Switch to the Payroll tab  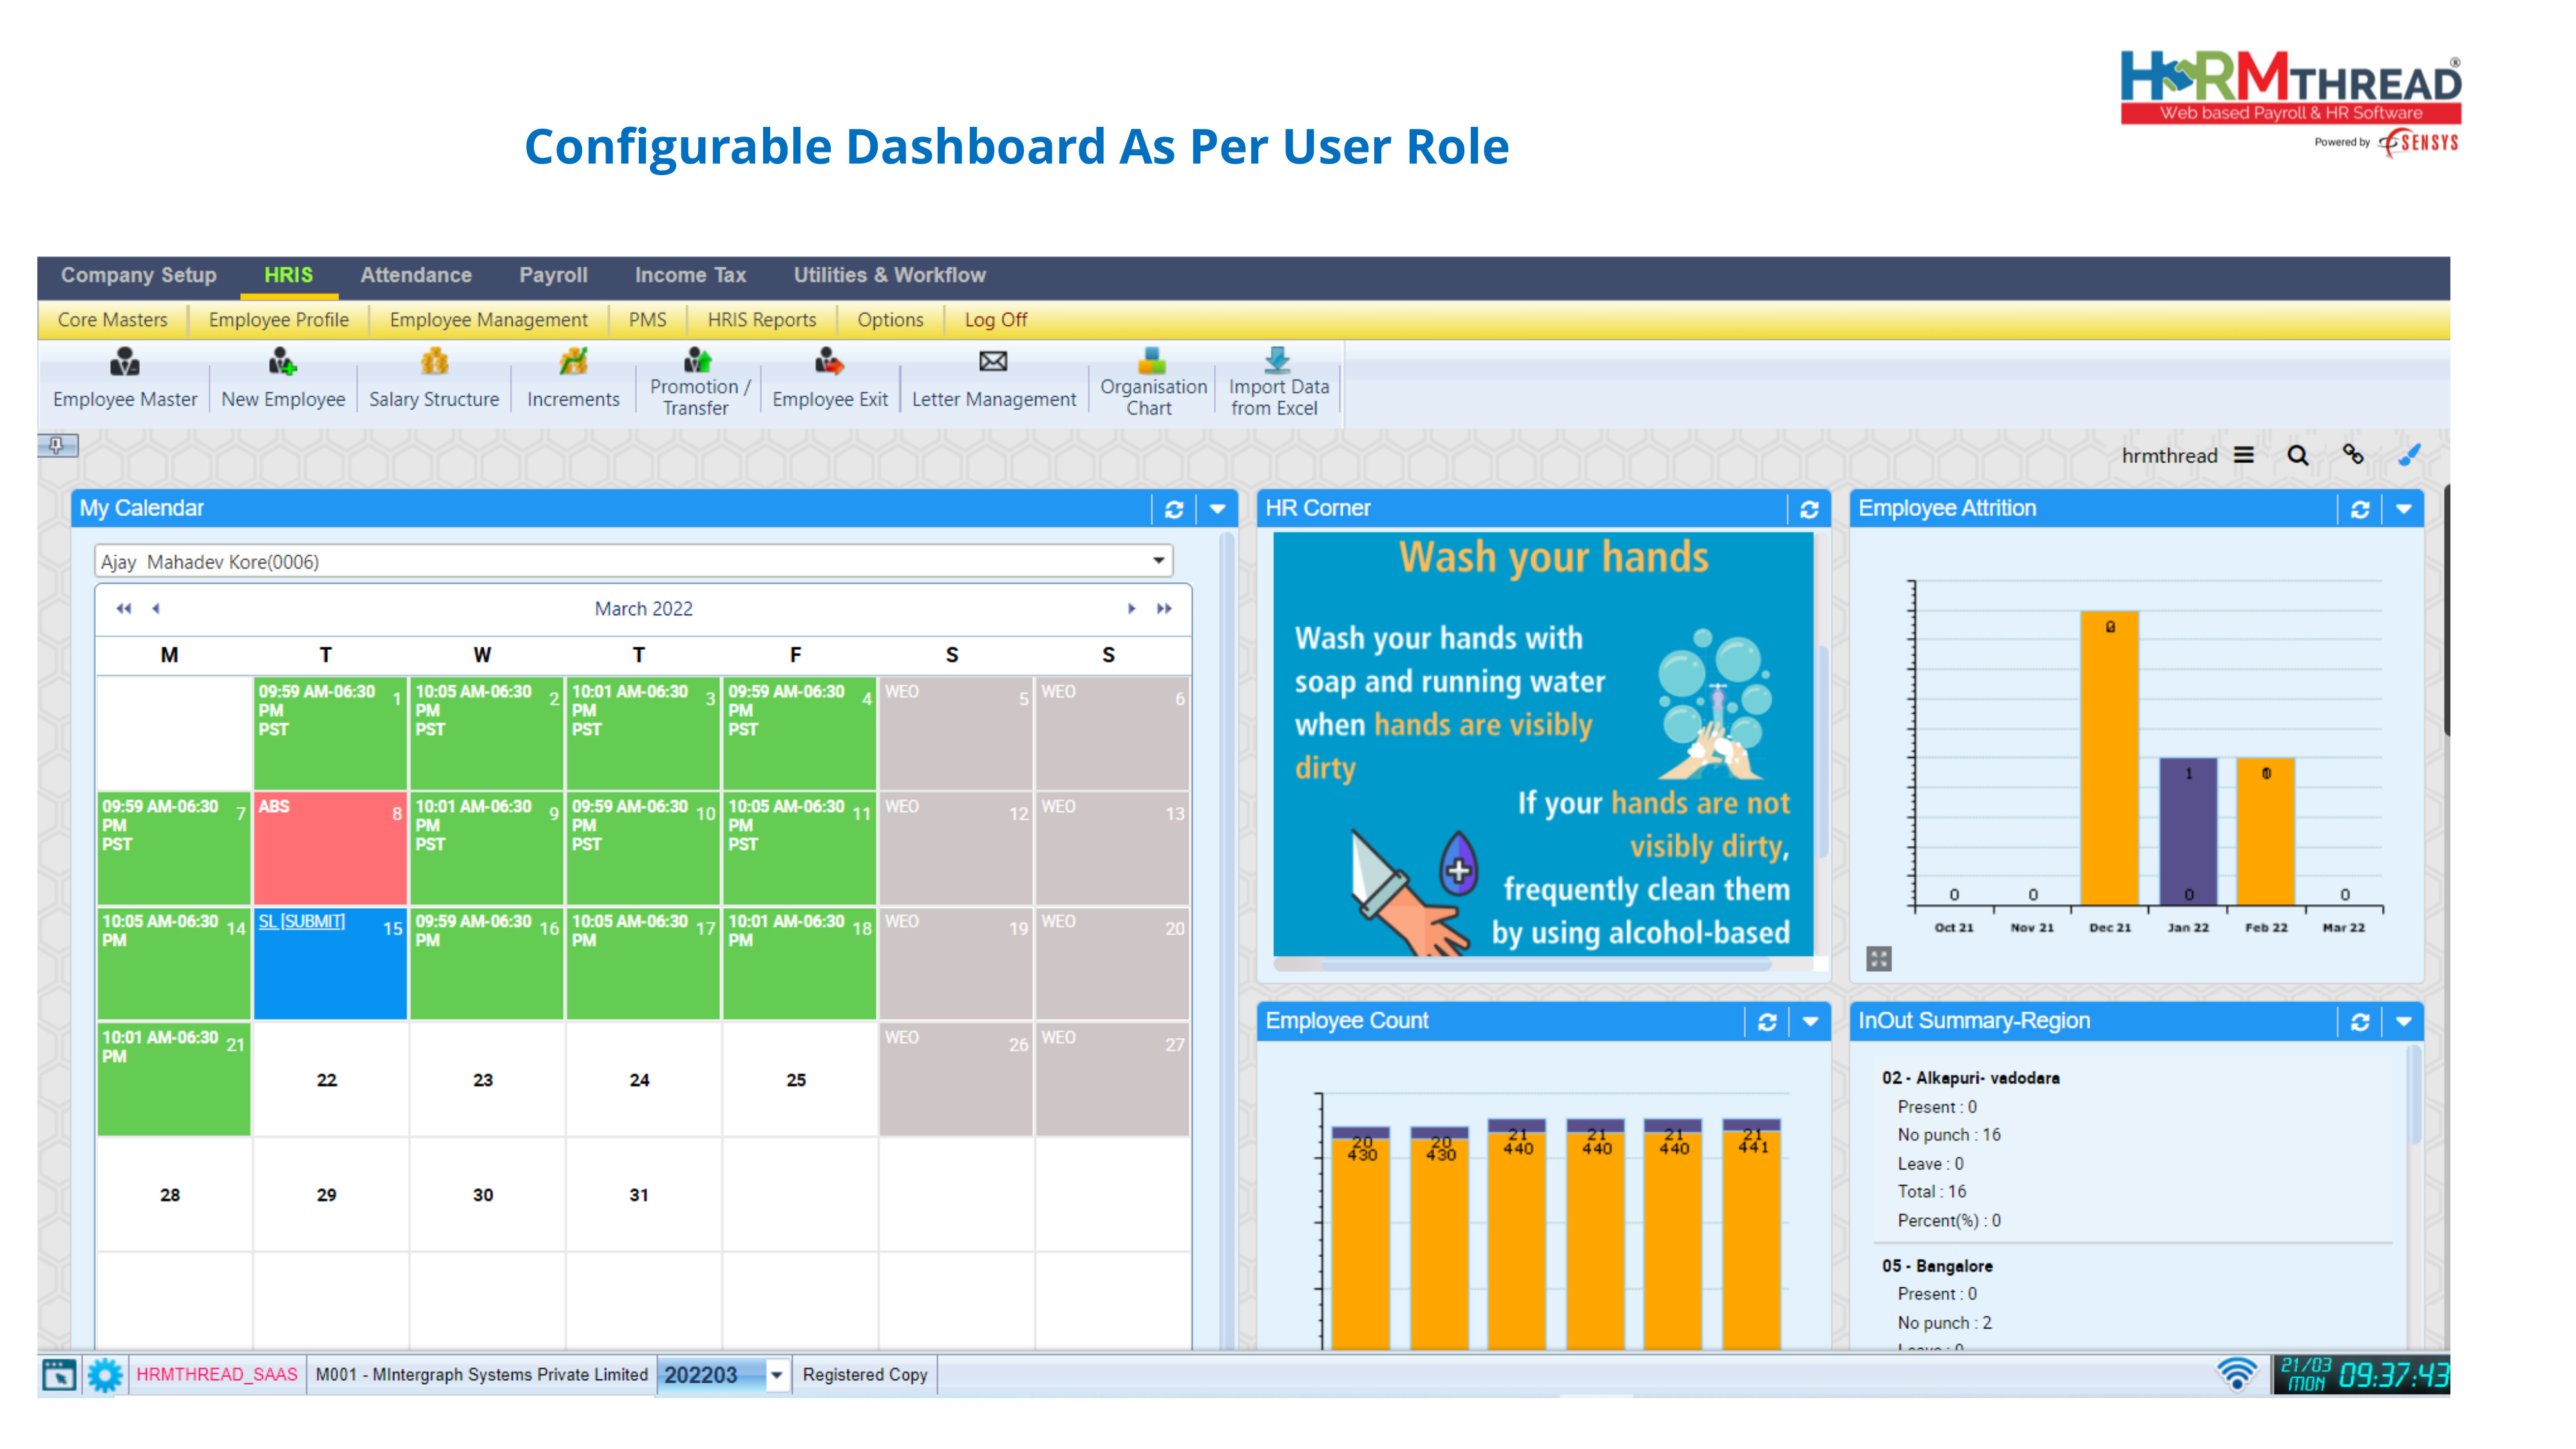point(553,275)
